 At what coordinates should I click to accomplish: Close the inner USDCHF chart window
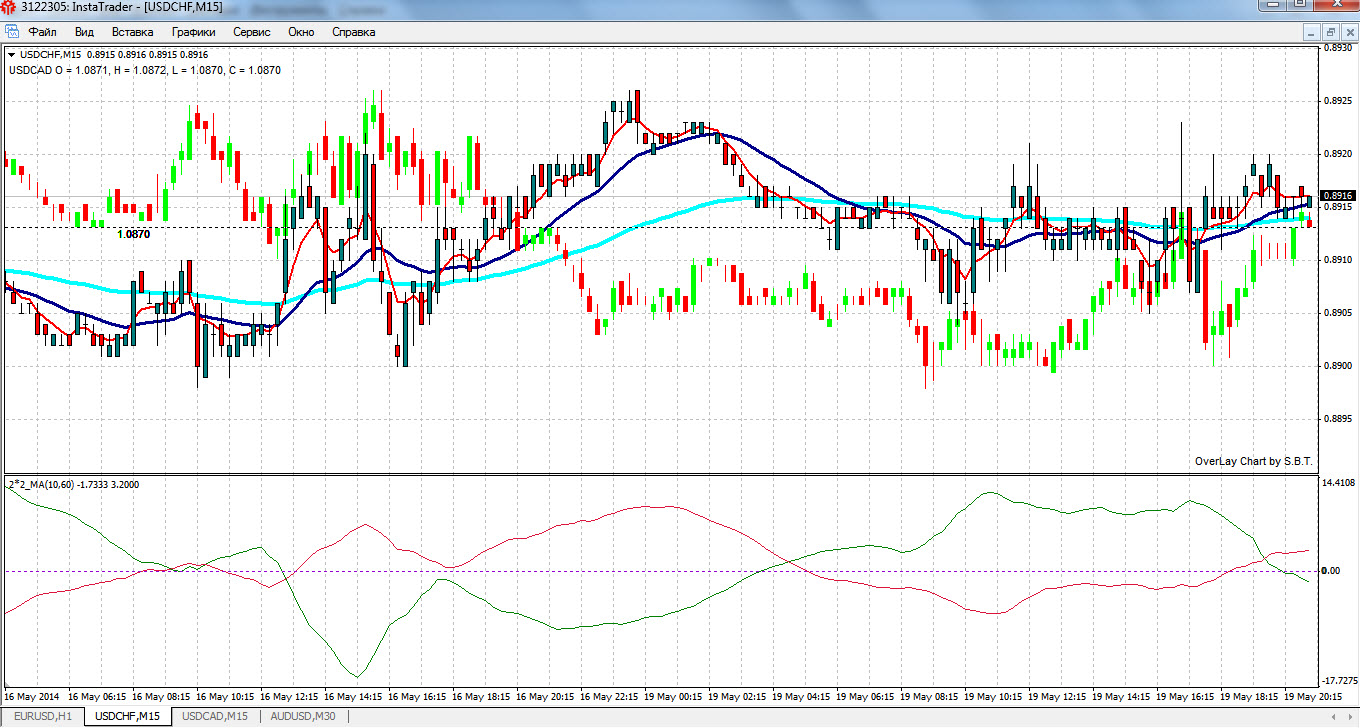1349,32
